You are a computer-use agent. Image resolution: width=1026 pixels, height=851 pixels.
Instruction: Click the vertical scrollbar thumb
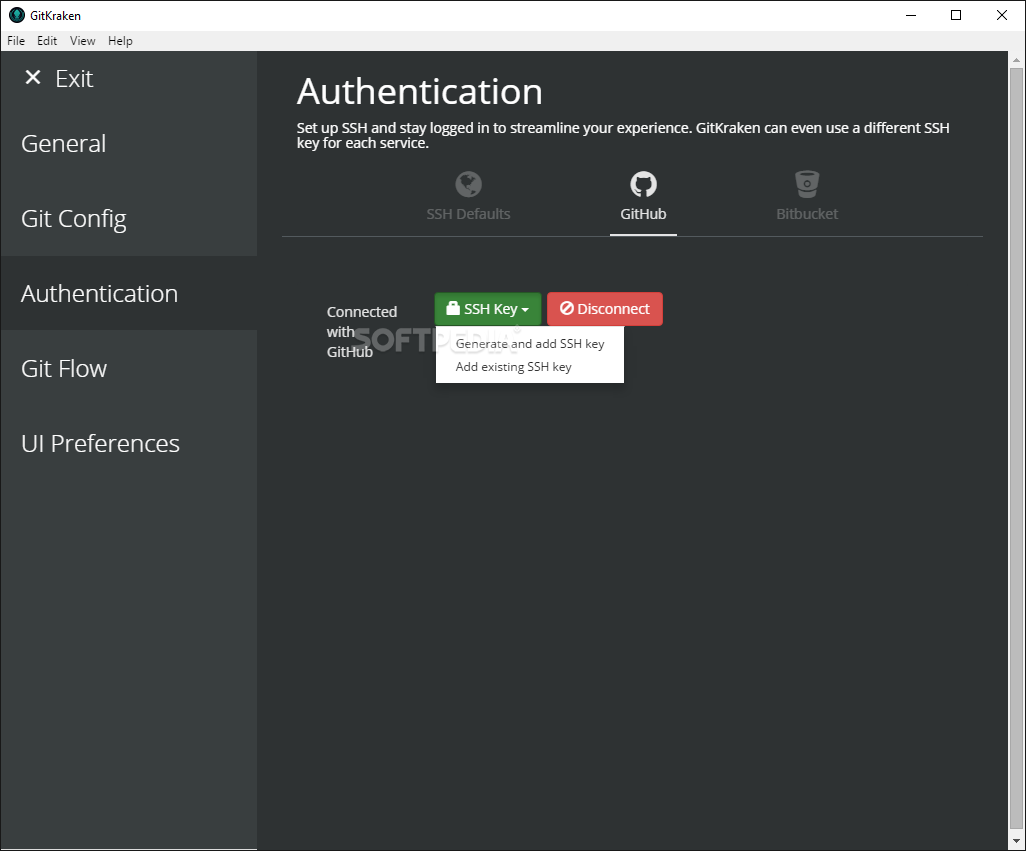(x=1016, y=449)
